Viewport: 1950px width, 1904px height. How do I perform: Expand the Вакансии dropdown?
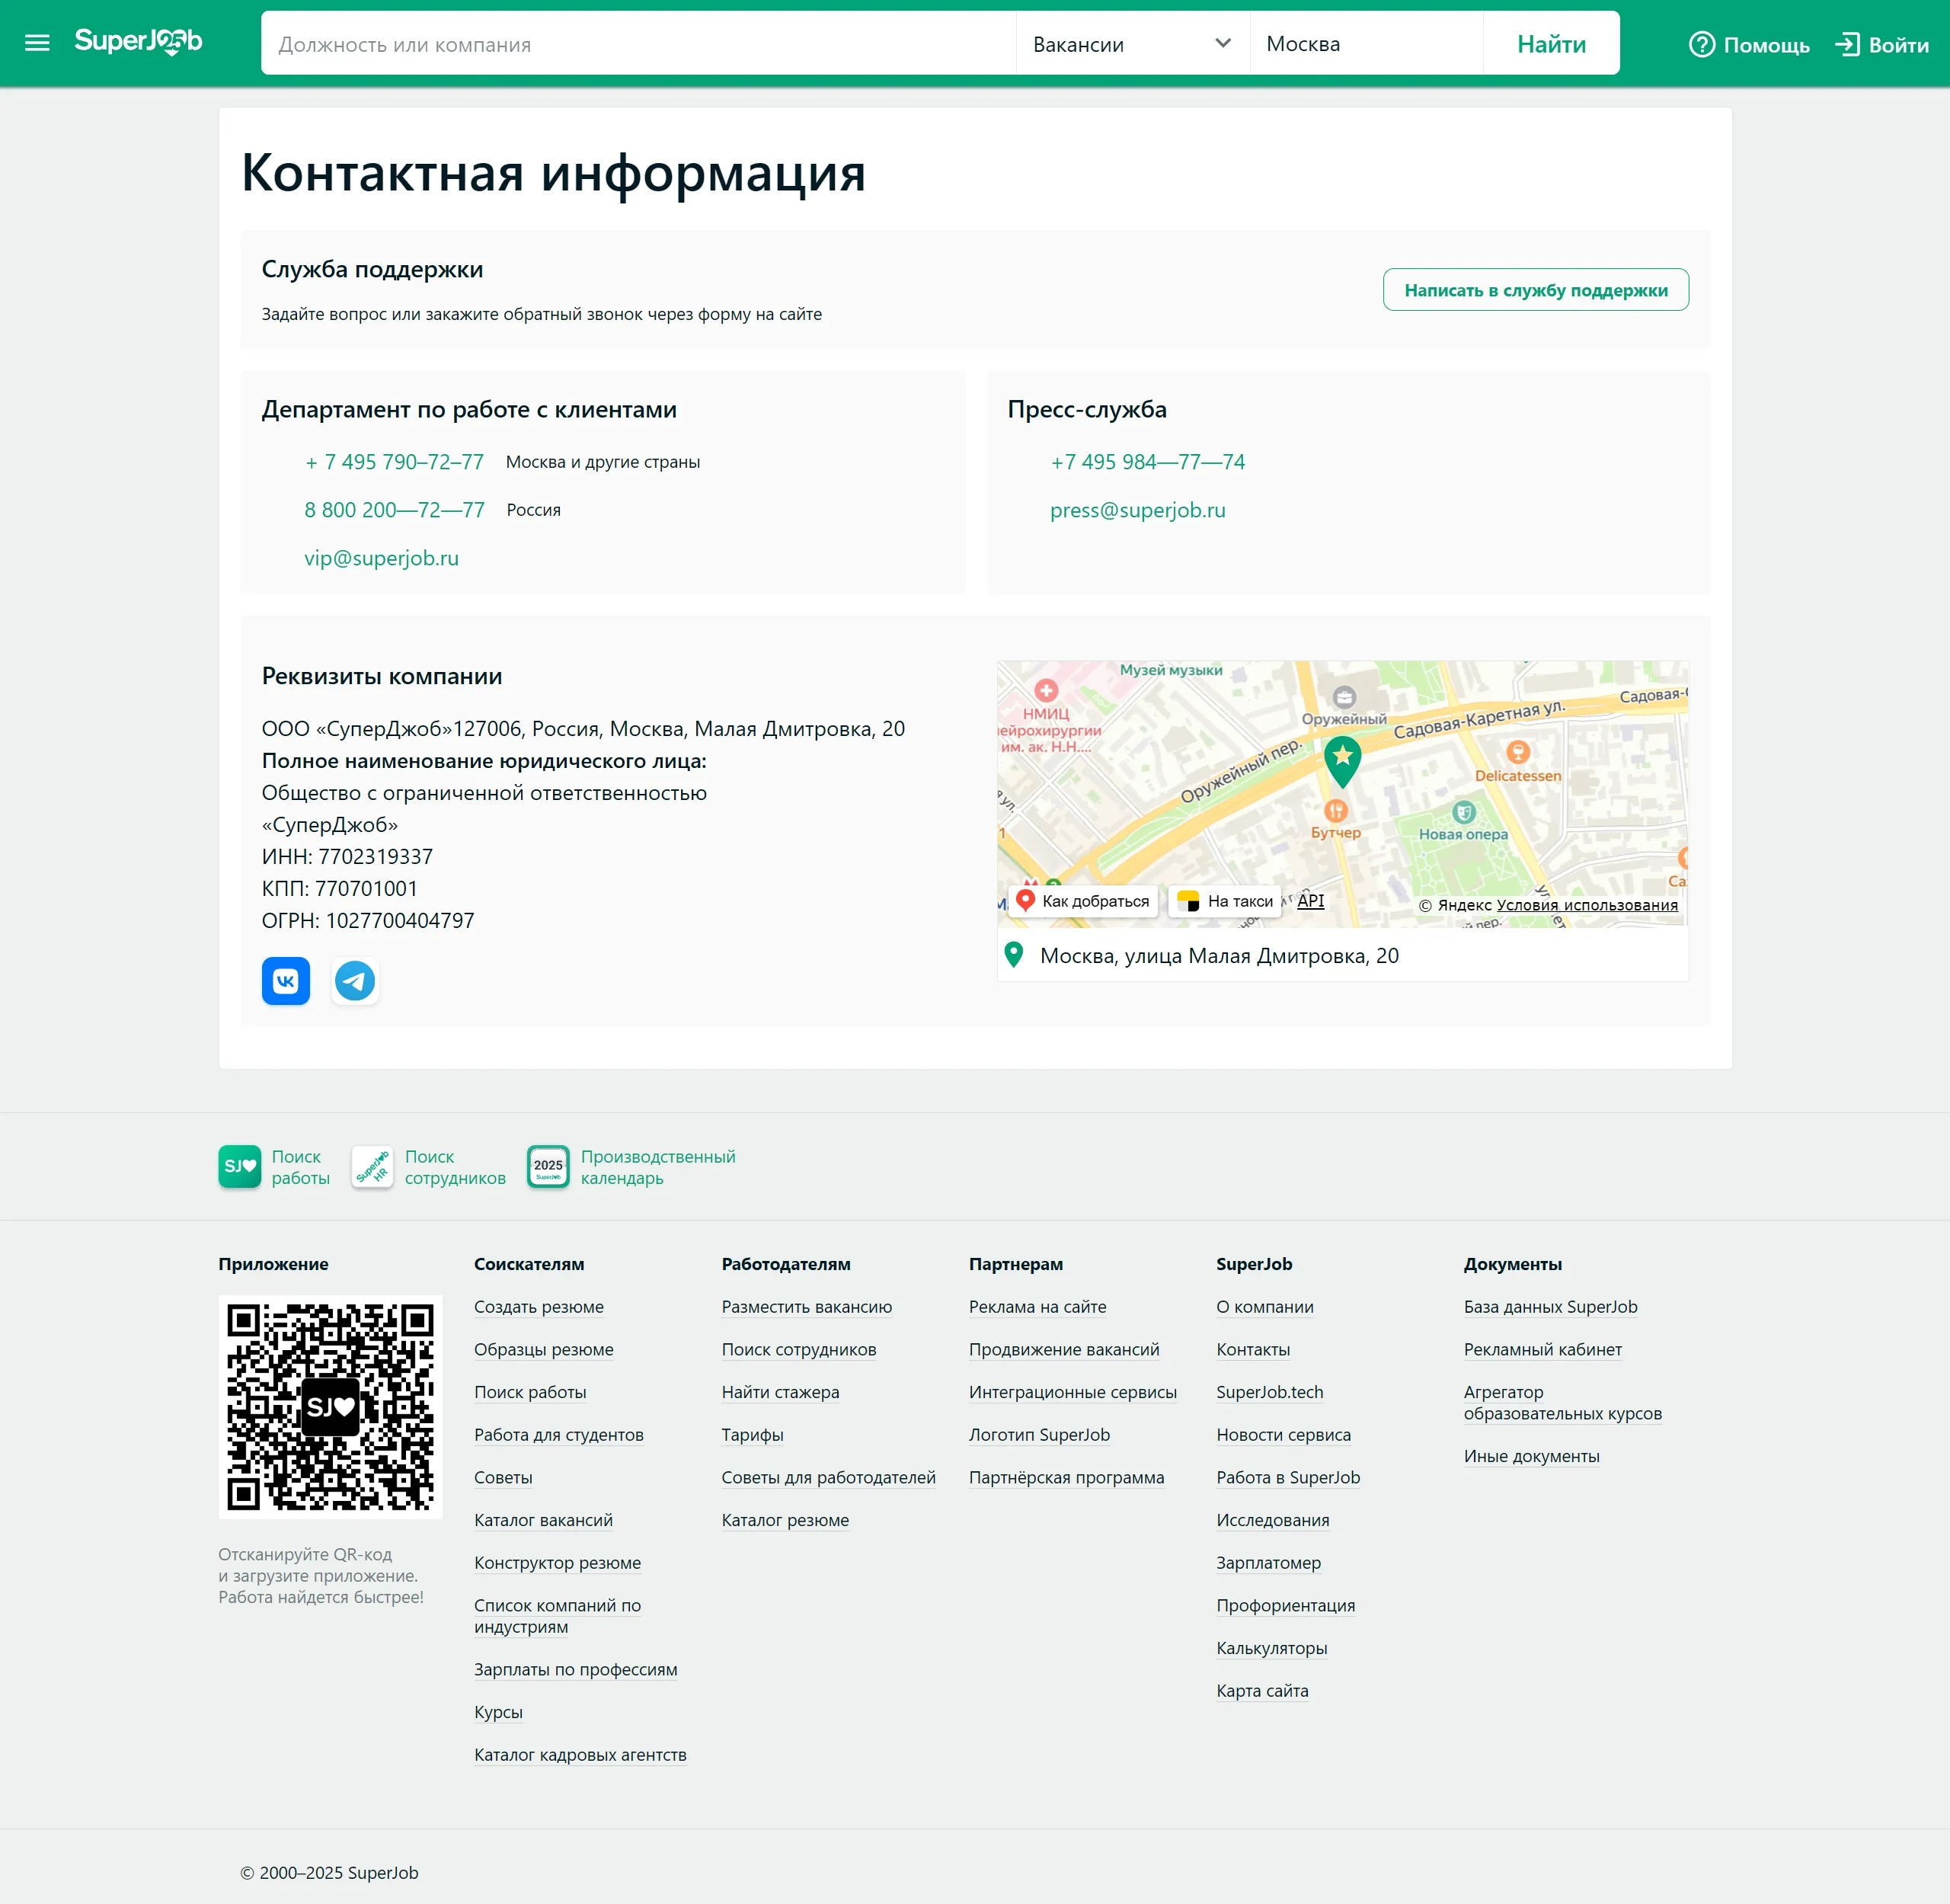(x=1132, y=44)
